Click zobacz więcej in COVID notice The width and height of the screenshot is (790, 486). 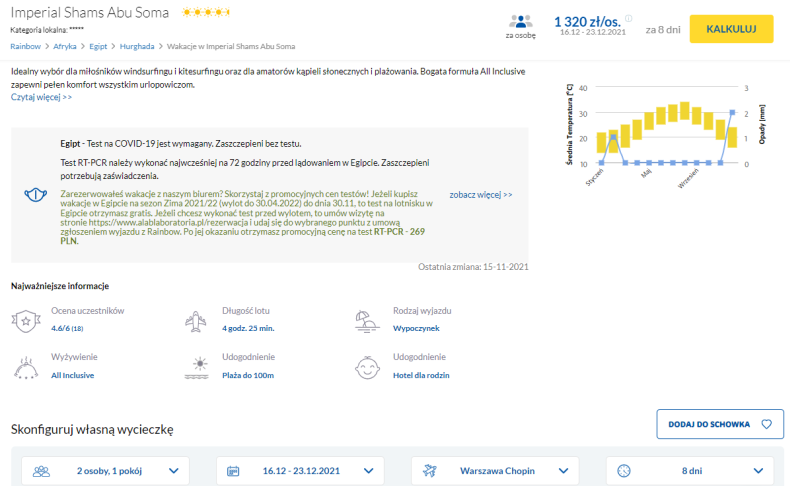tap(480, 194)
